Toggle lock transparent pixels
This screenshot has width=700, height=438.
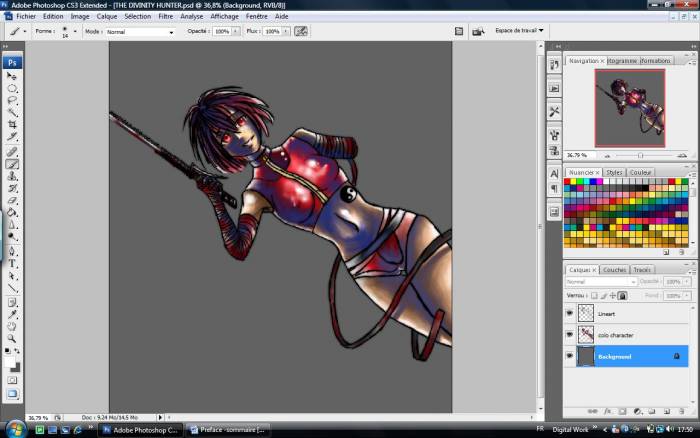pos(594,296)
